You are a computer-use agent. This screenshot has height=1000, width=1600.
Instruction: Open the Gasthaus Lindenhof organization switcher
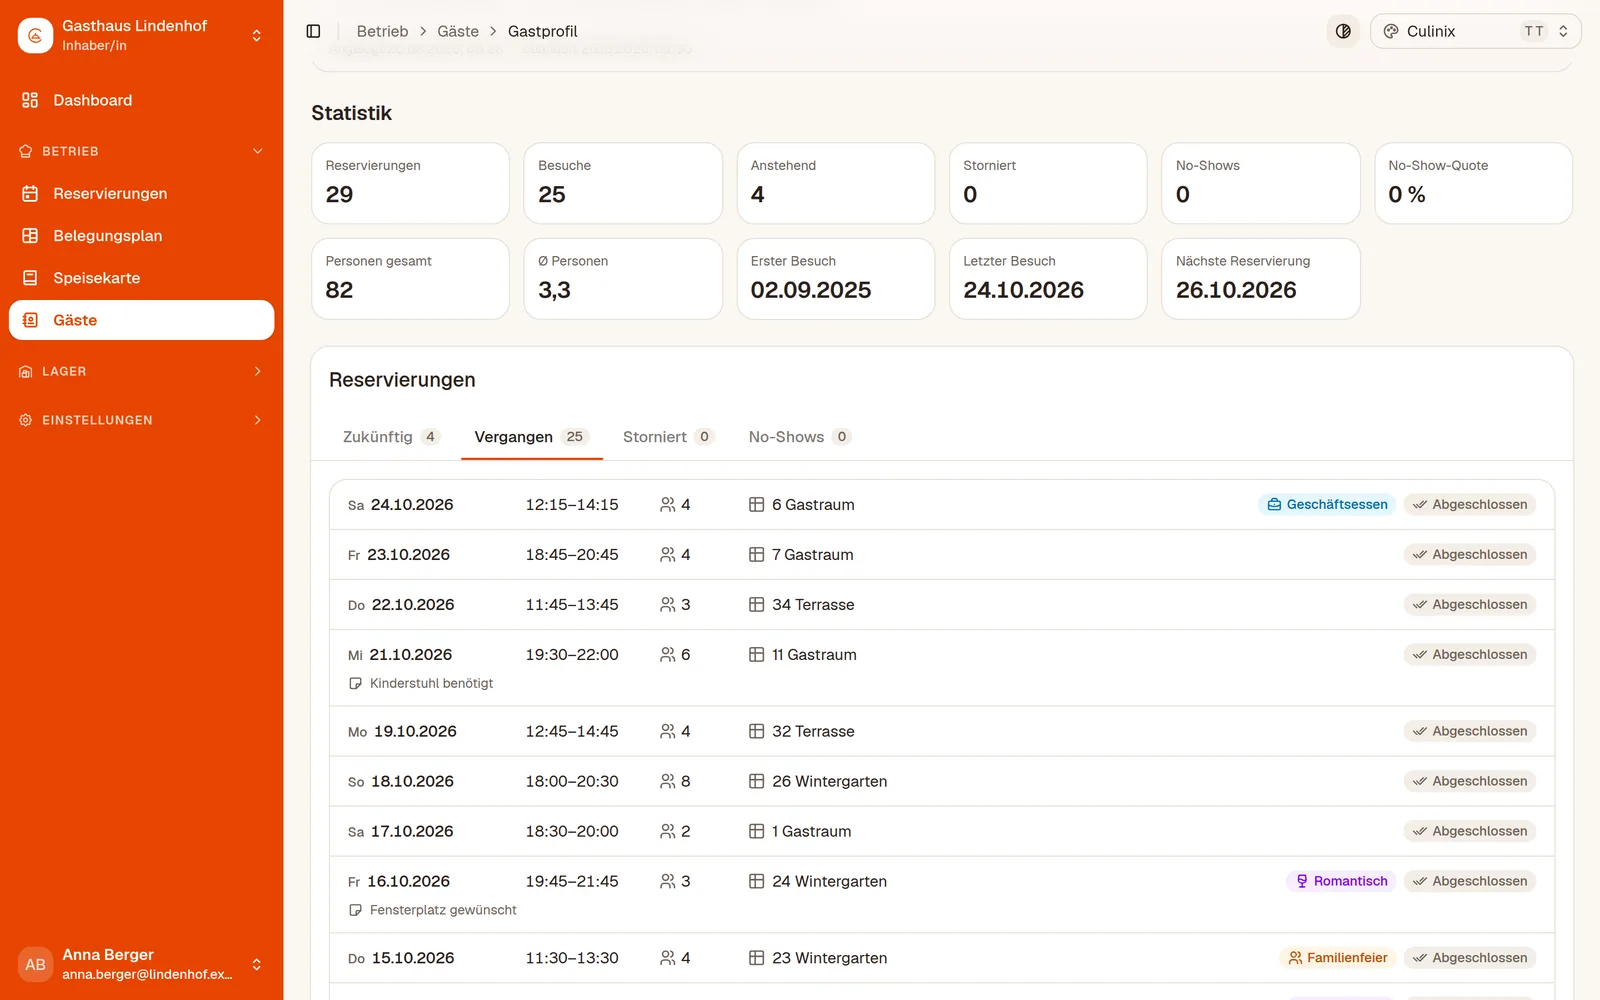pyautogui.click(x=141, y=35)
